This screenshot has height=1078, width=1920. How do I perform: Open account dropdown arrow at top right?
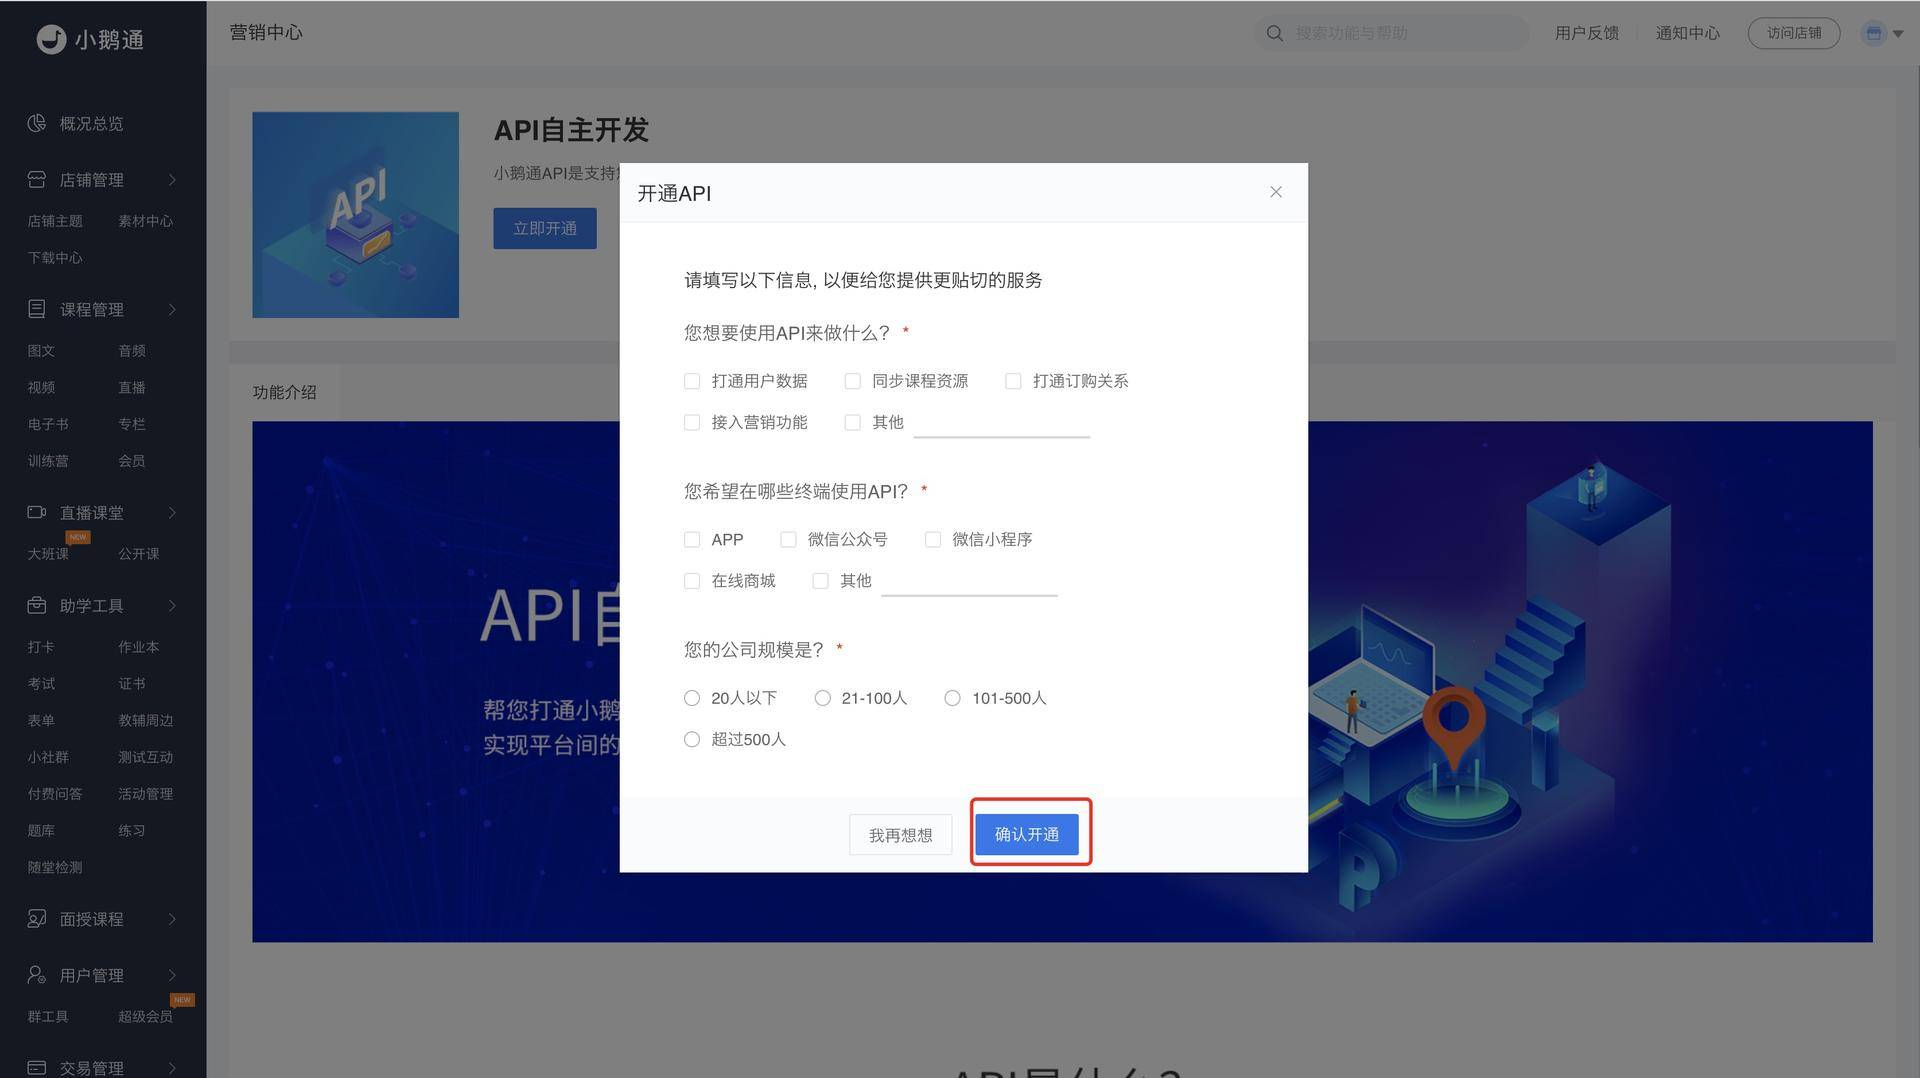click(x=1898, y=34)
